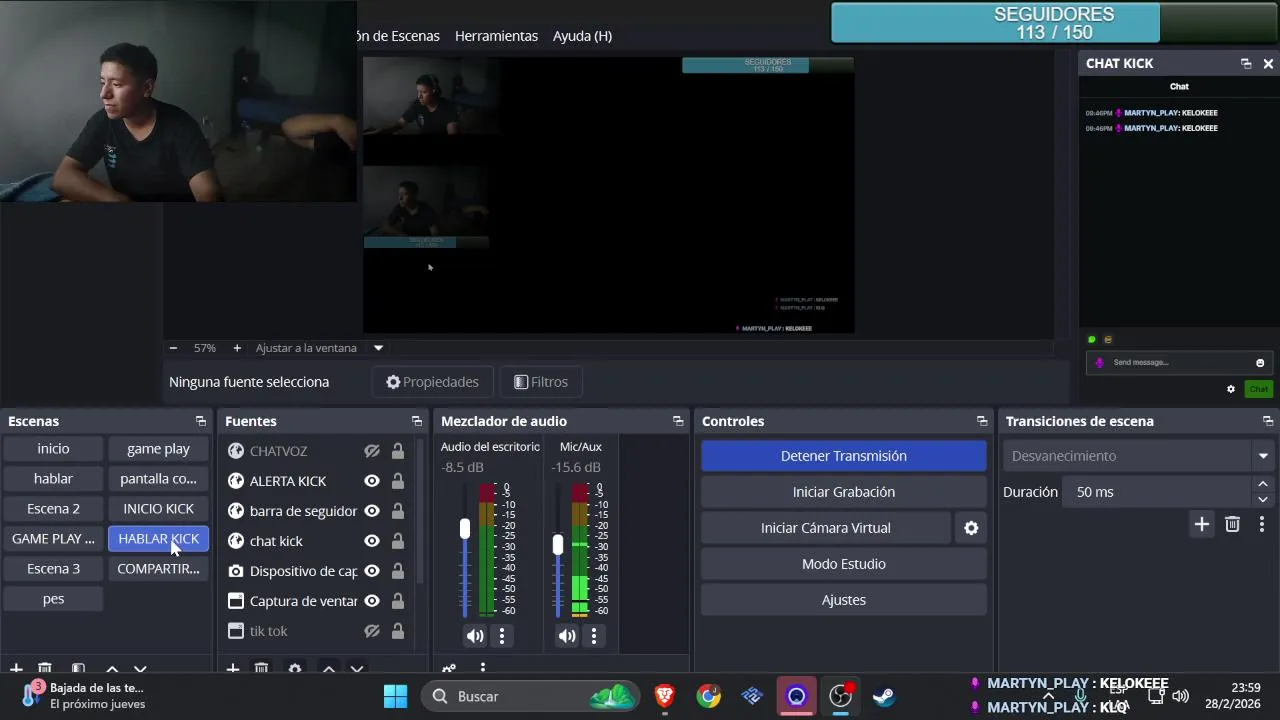Open source Filtros
The height and width of the screenshot is (720, 1280).
coord(540,382)
